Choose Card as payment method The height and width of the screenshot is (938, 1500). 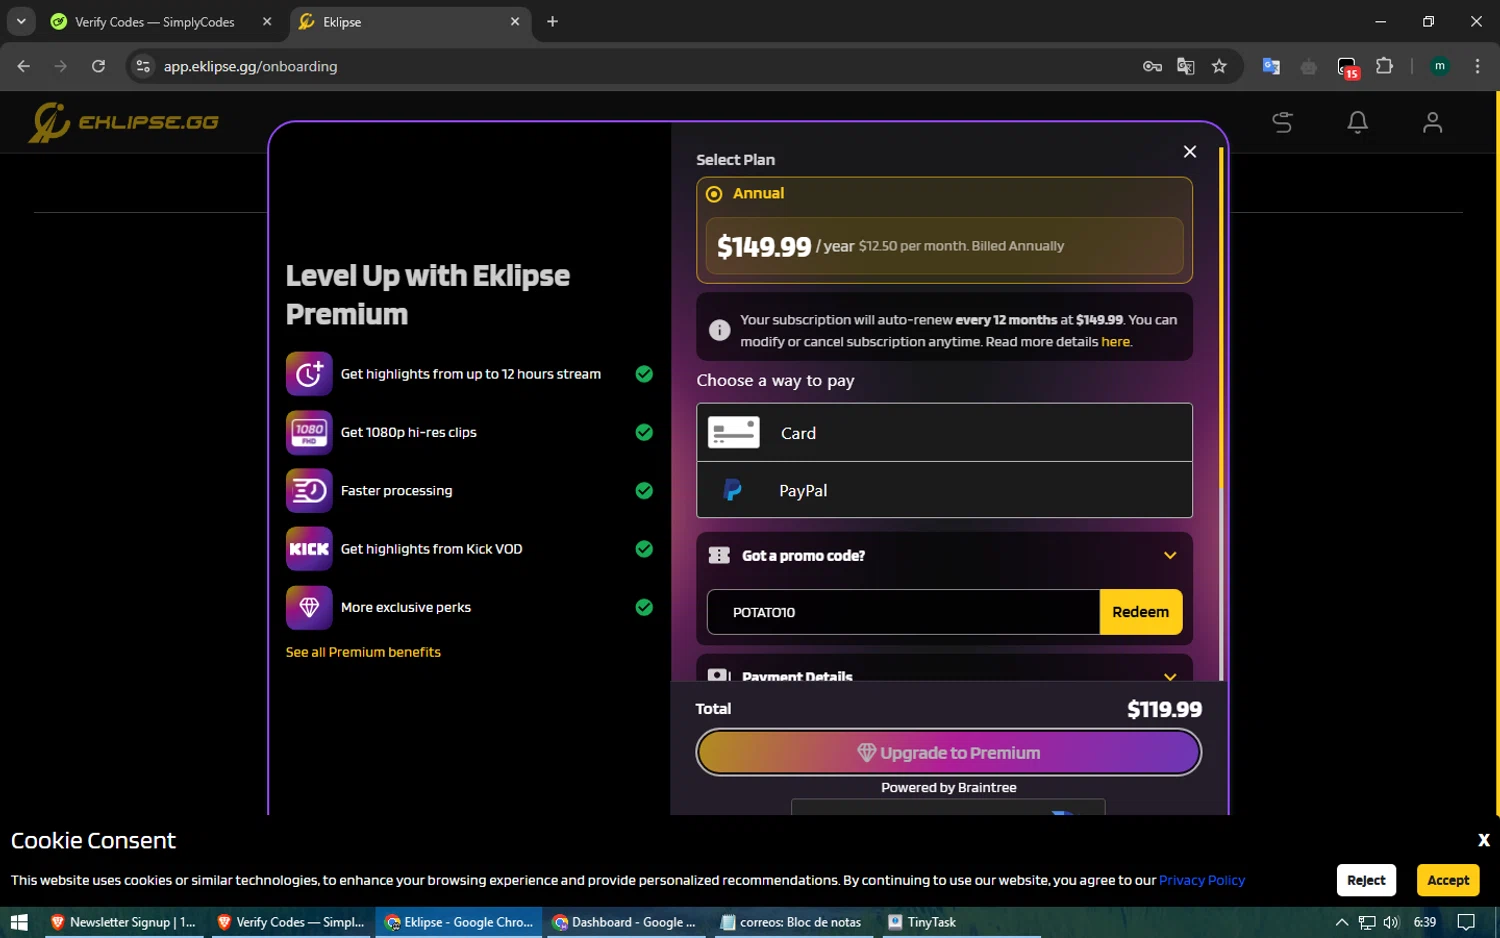pyautogui.click(x=944, y=433)
